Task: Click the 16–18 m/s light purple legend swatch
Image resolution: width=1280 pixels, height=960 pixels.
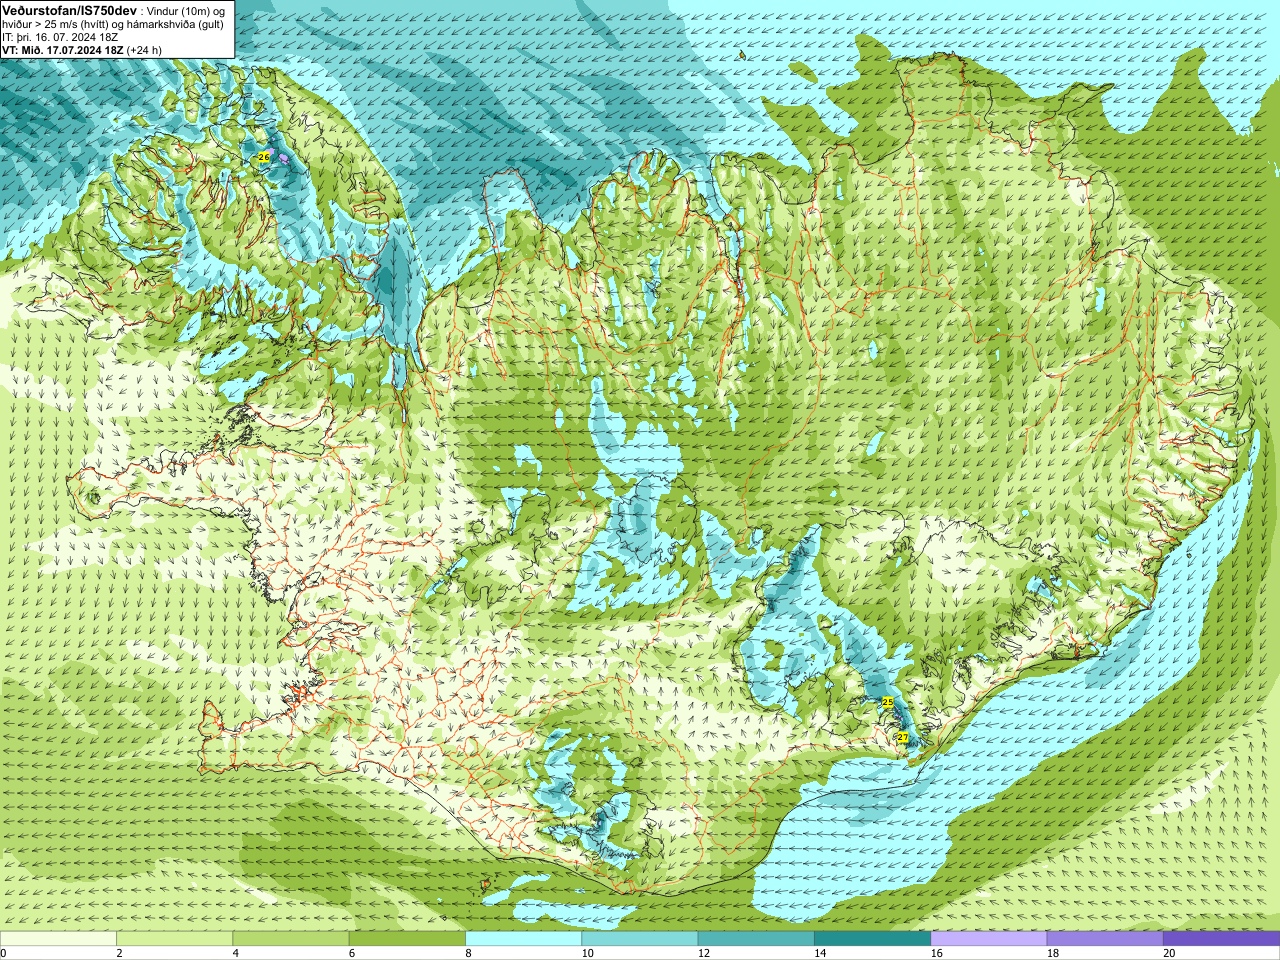Action: [988, 939]
